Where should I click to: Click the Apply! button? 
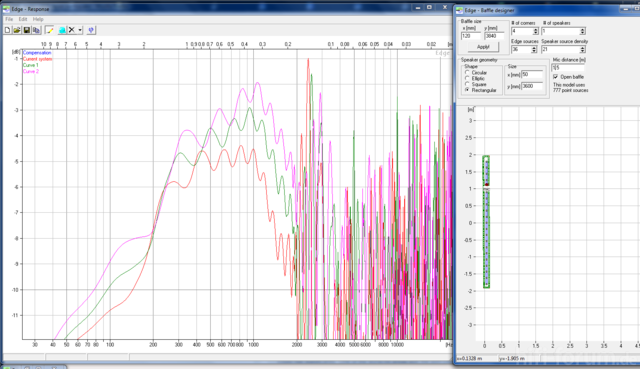483,47
